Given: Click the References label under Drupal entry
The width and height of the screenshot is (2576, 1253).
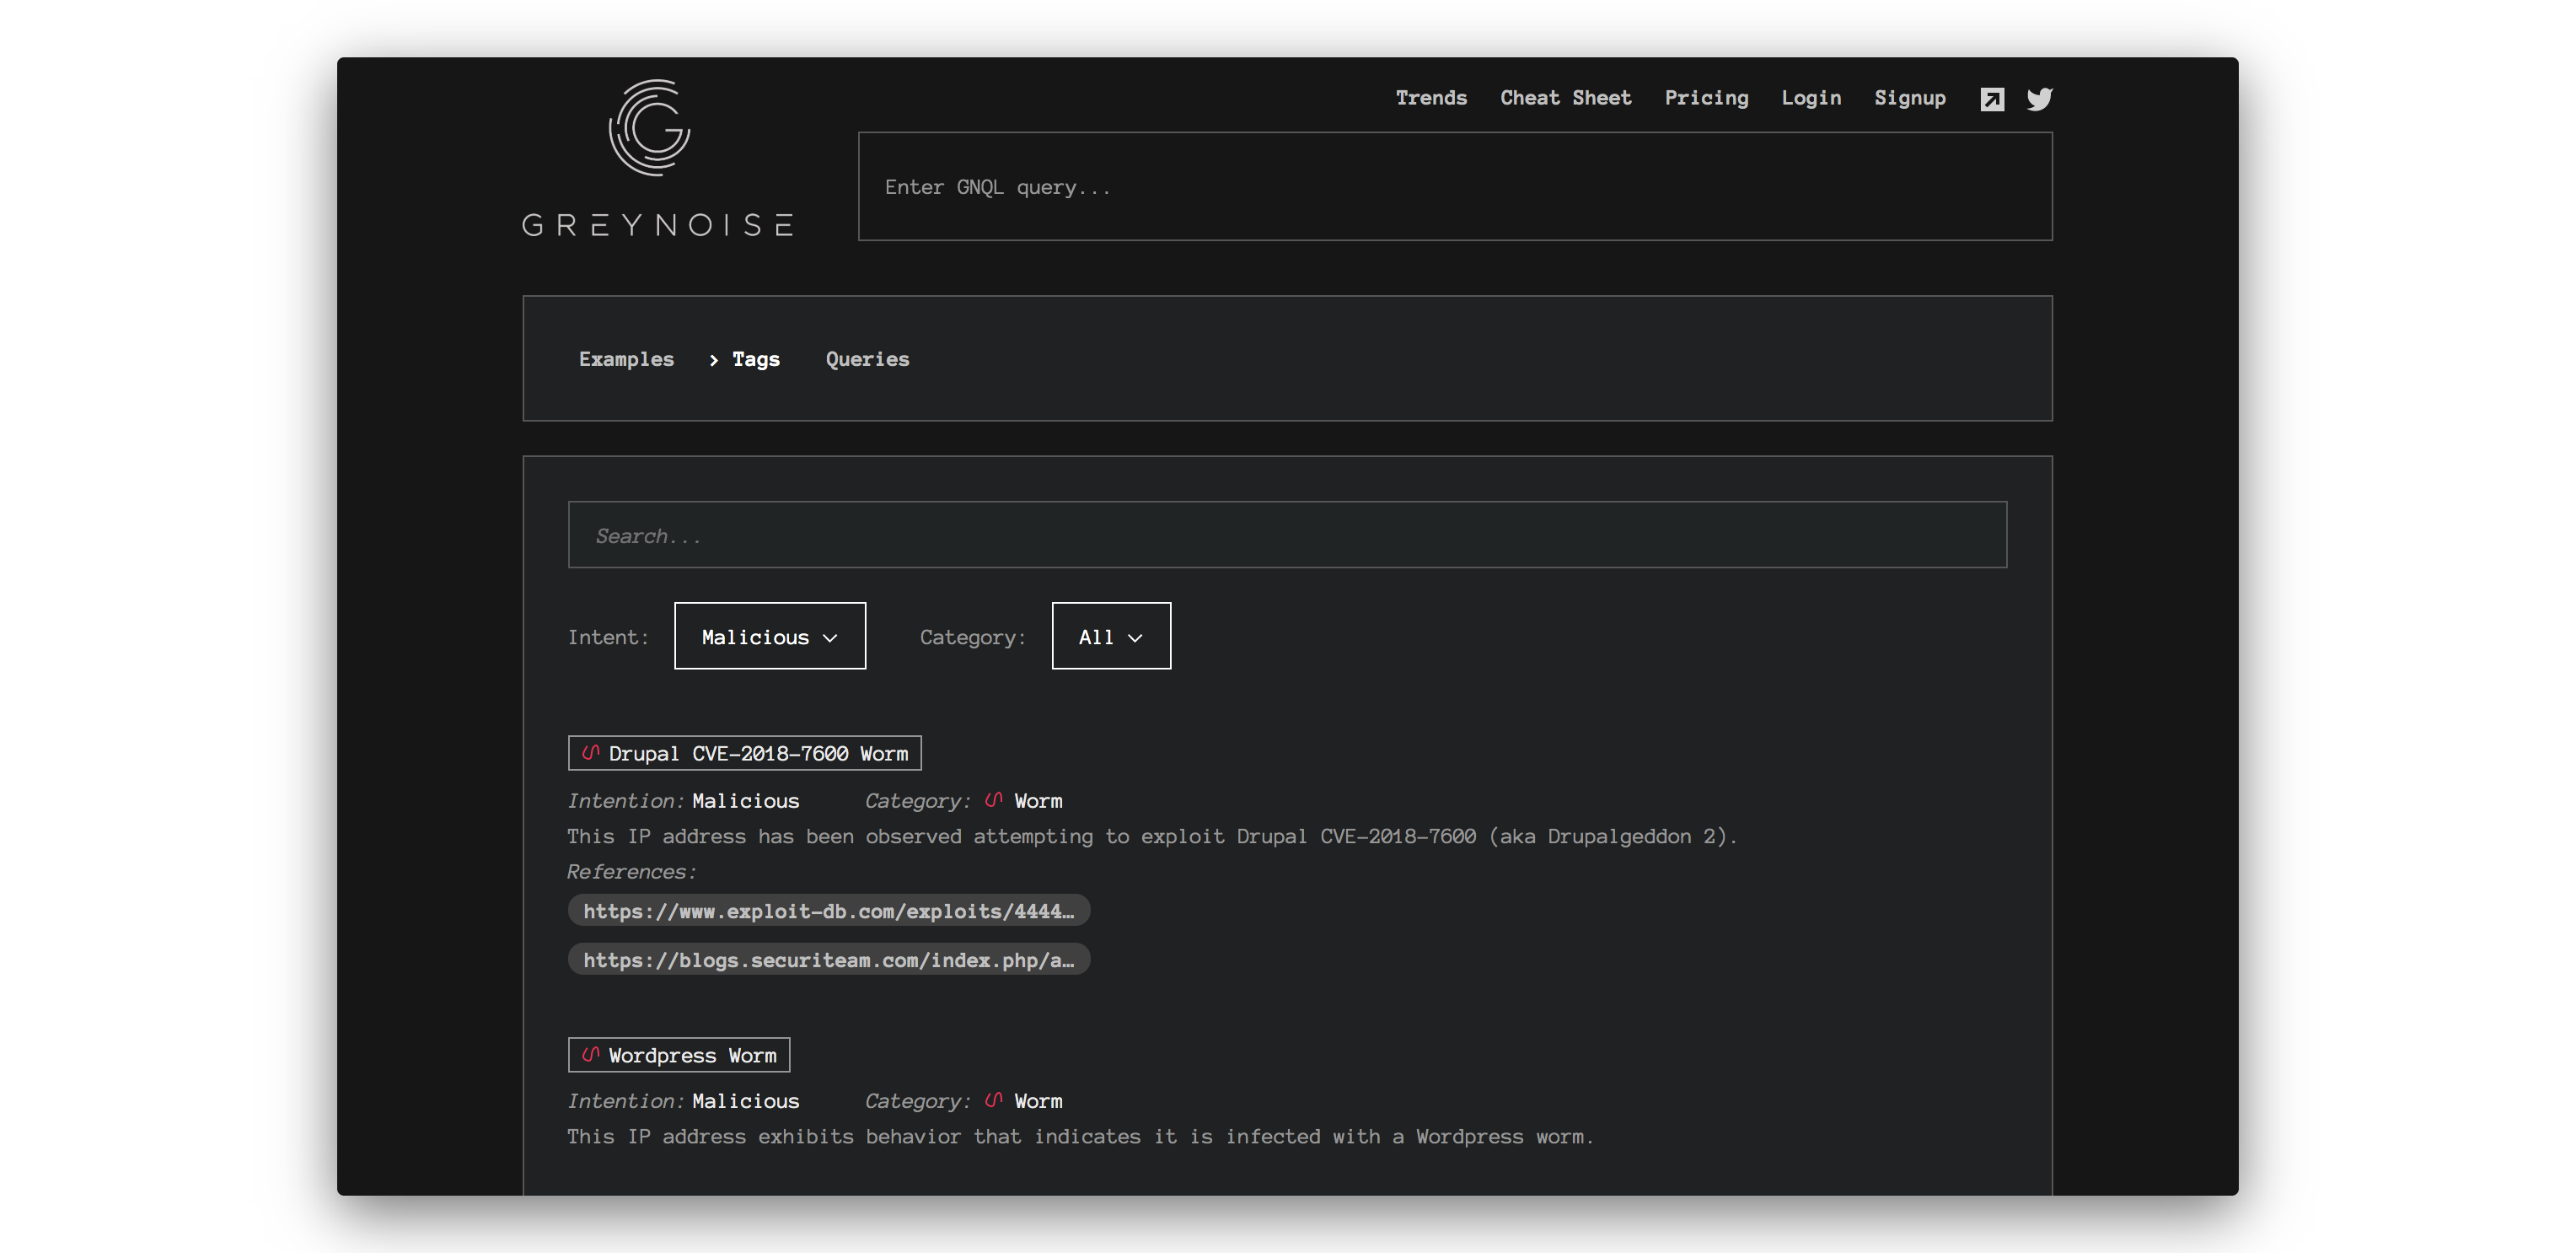Looking at the screenshot, I should tap(631, 872).
